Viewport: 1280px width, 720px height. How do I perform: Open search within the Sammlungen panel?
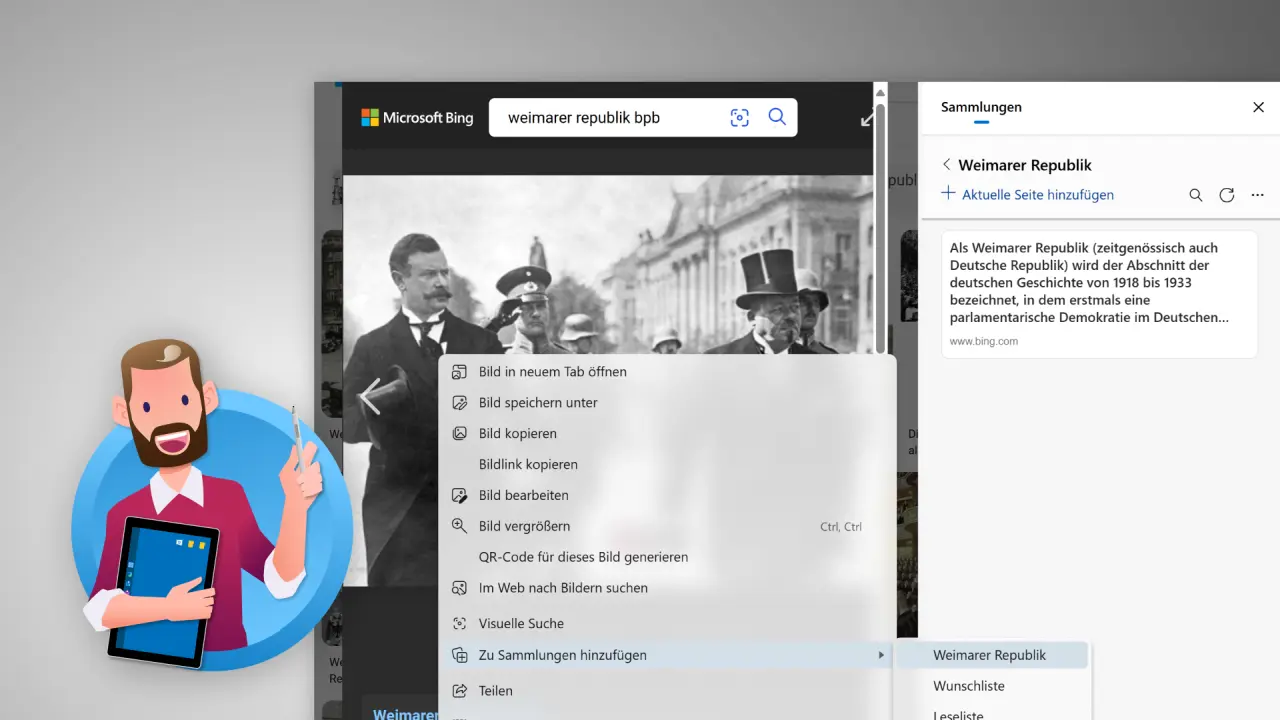pos(1196,195)
